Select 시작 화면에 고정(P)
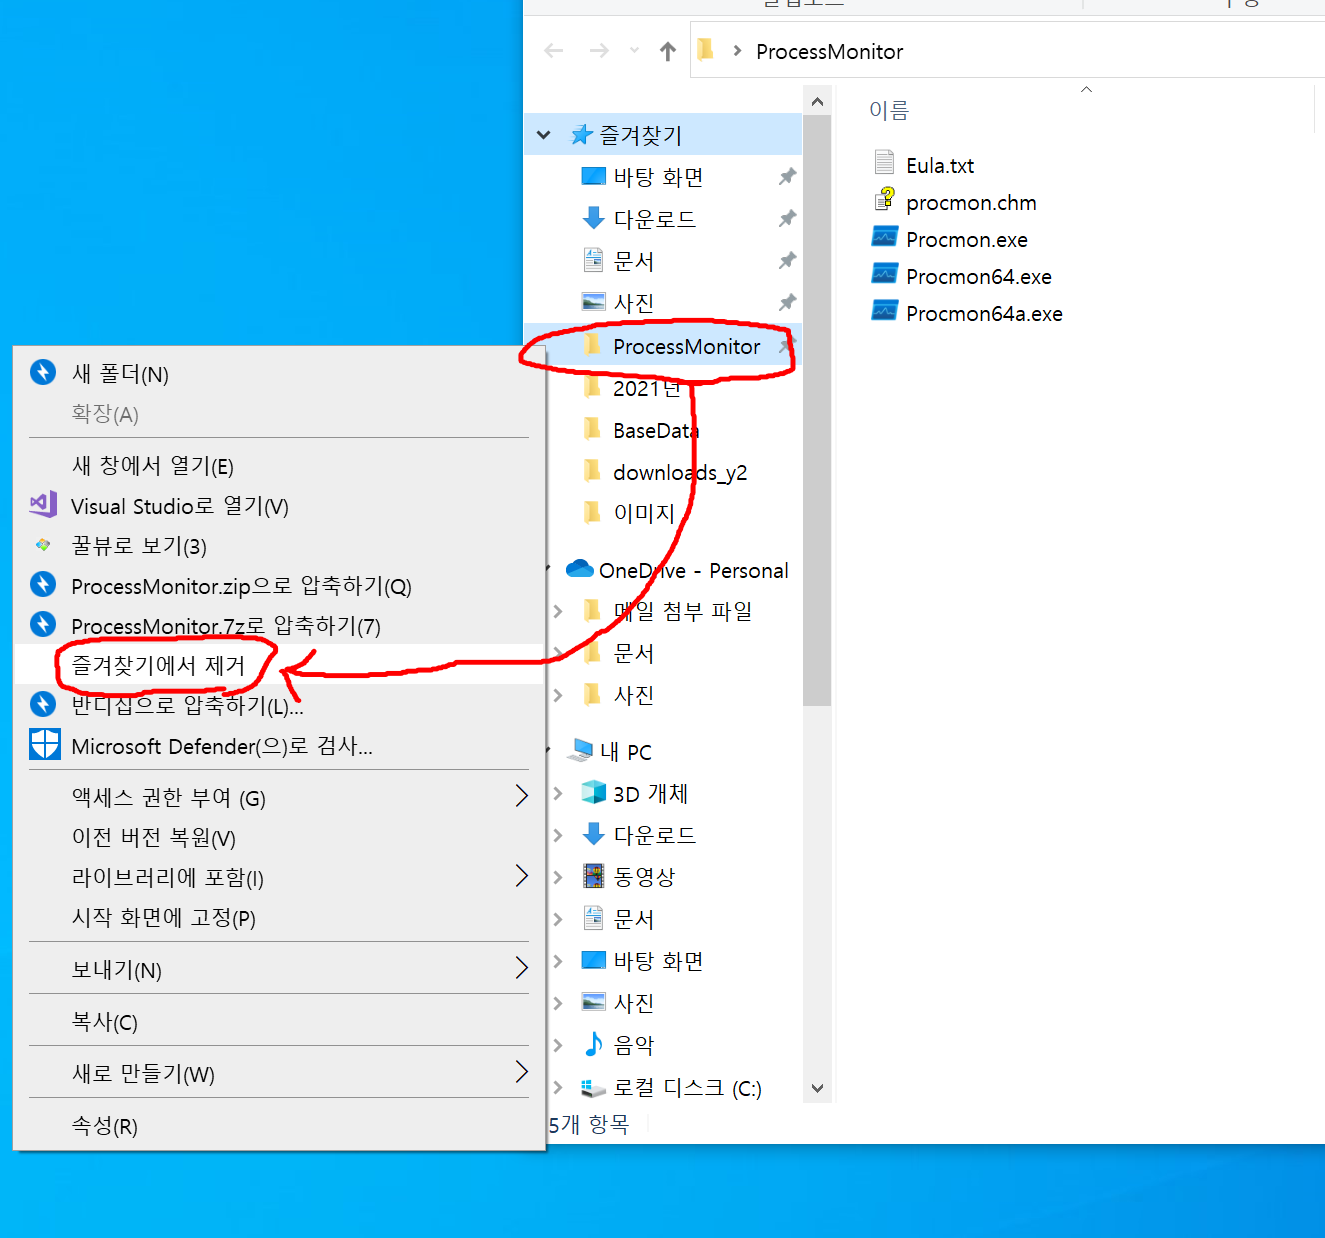1325x1238 pixels. (x=279, y=917)
